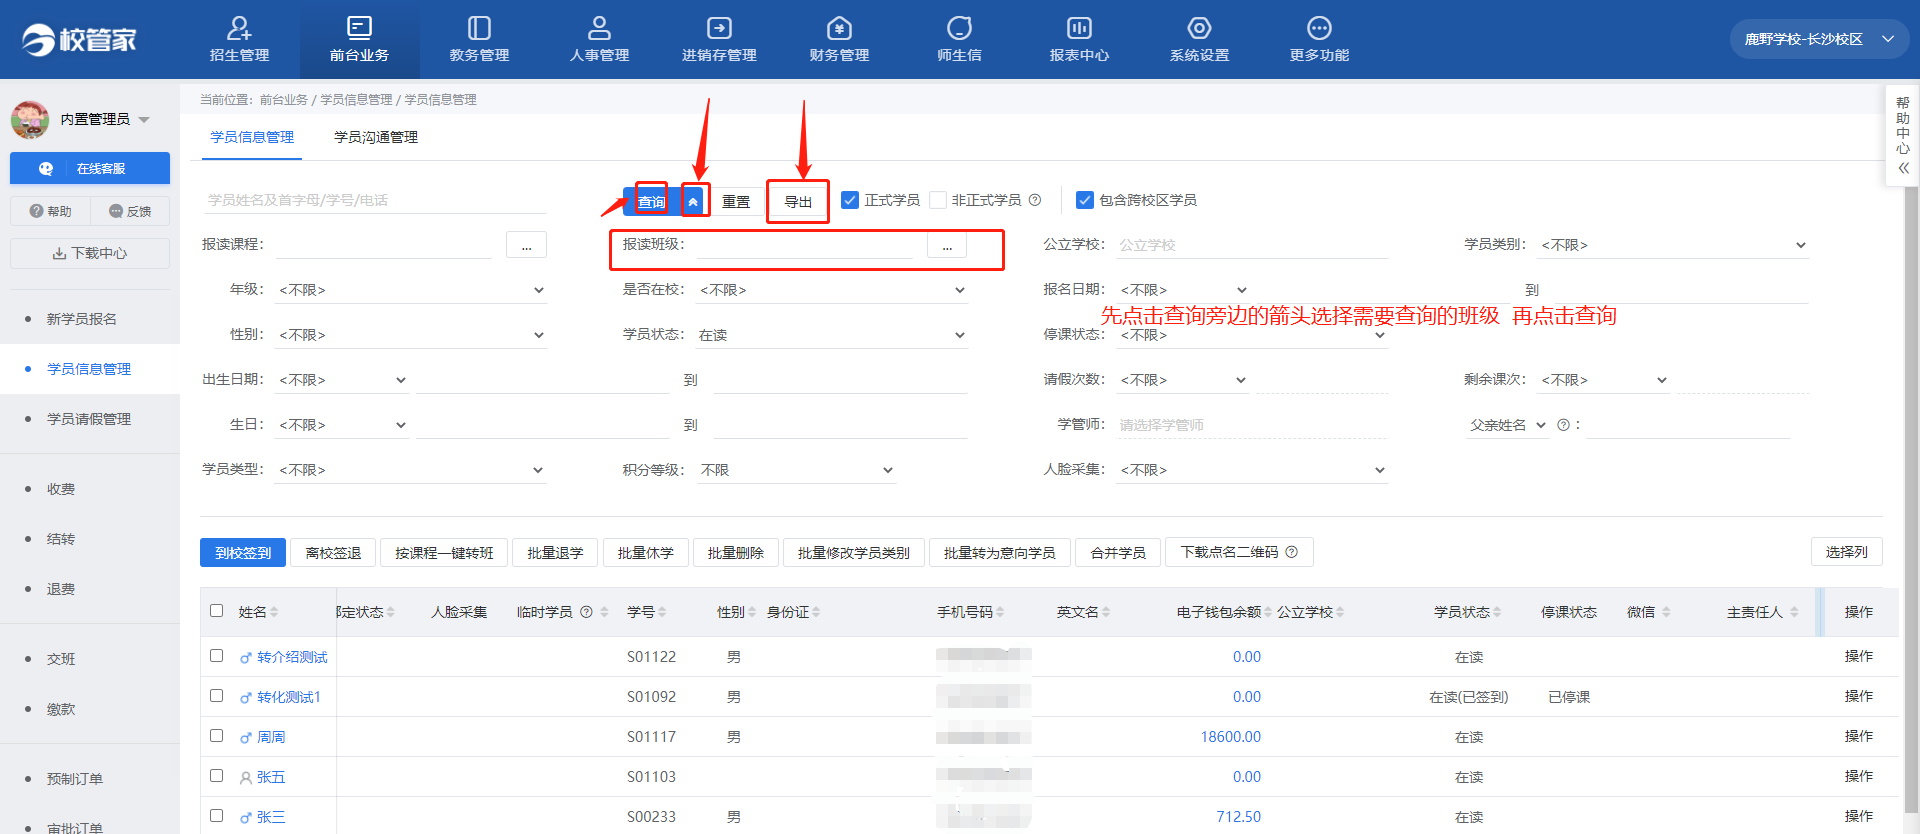The height and width of the screenshot is (834, 1920).
Task: Click help icon beside 父亲姓名
Action: click(x=1563, y=425)
